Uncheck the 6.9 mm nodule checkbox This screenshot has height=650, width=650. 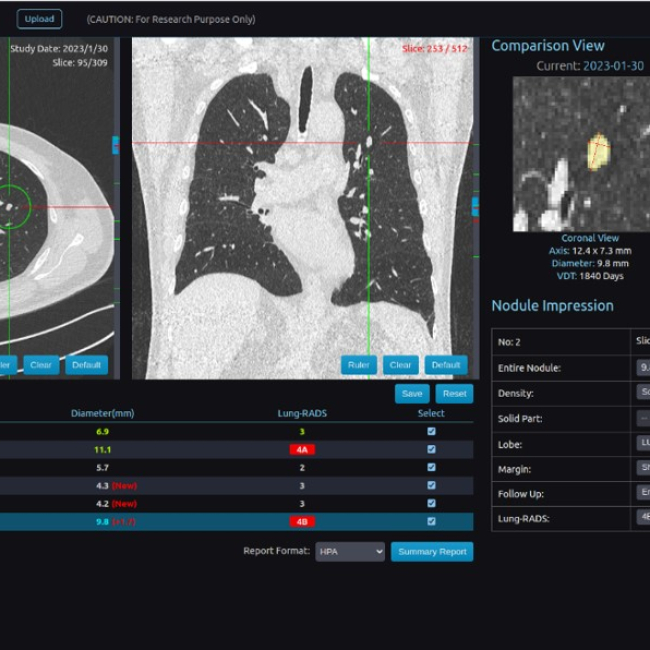pyautogui.click(x=431, y=431)
